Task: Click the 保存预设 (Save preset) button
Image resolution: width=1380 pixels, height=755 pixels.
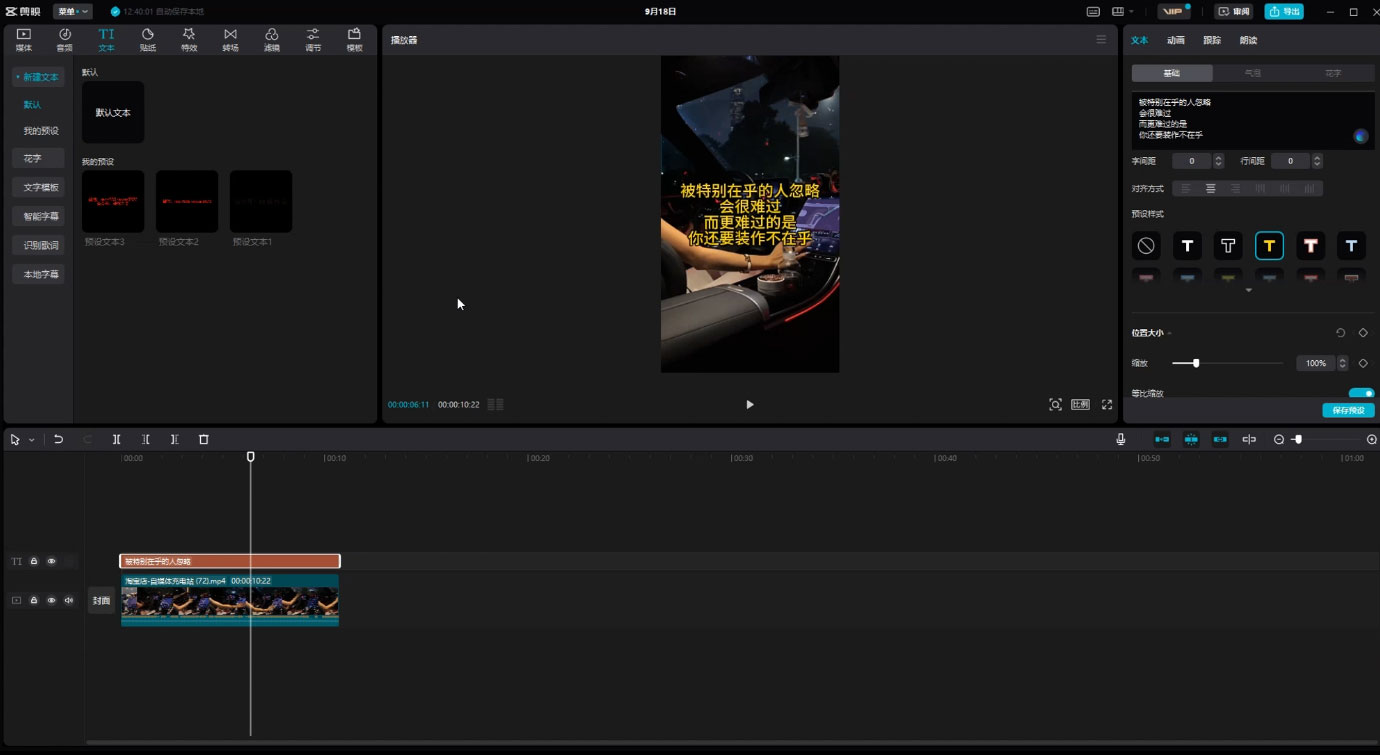Action: point(1348,410)
